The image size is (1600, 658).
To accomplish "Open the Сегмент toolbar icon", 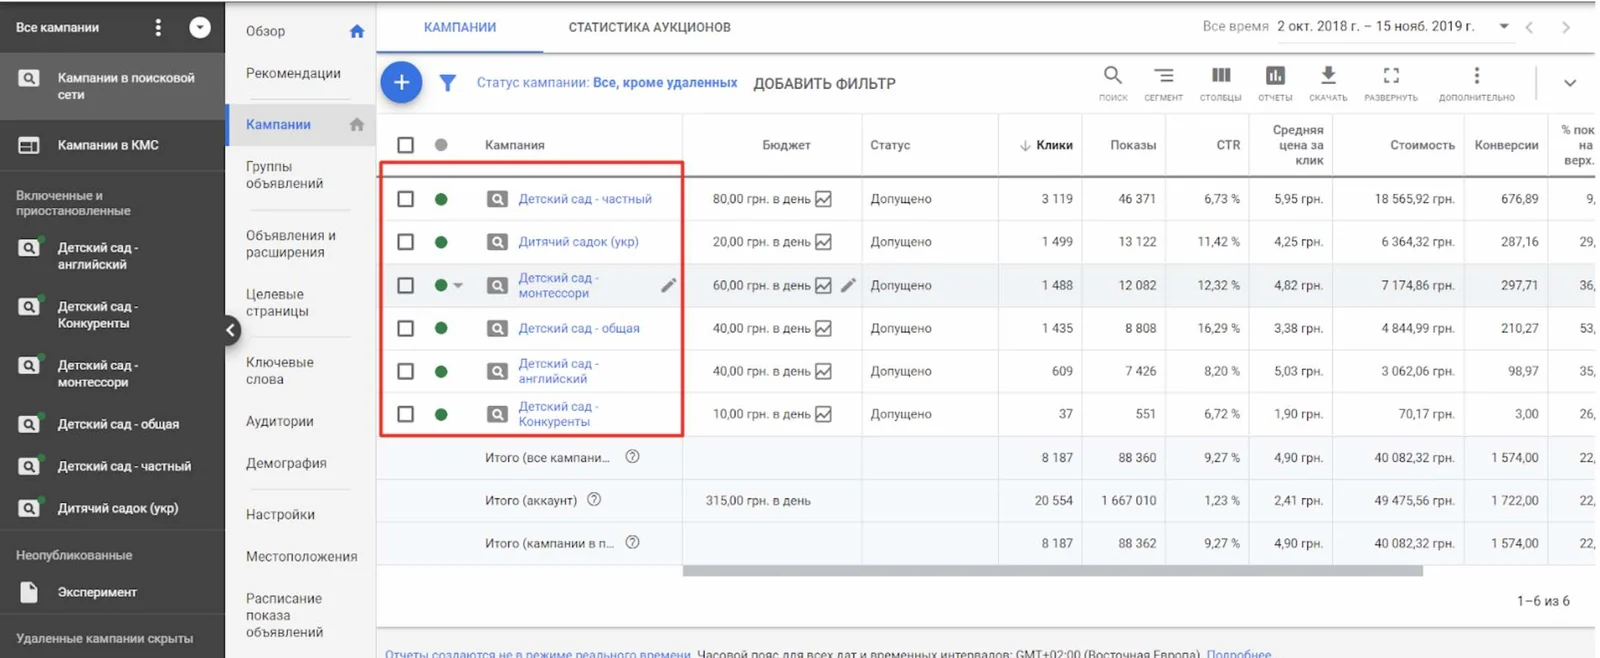I will pos(1163,76).
